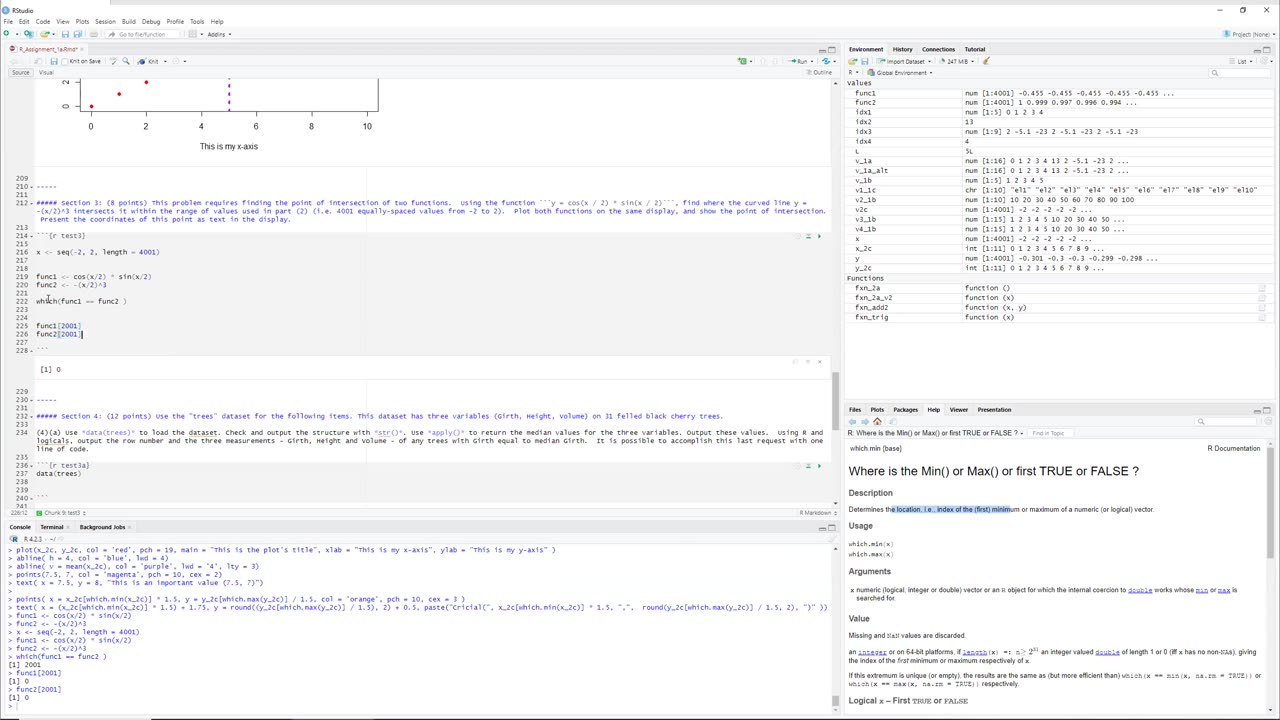This screenshot has height=720, width=1280.
Task: Open the help topic title history dropdown
Action: pos(936,433)
